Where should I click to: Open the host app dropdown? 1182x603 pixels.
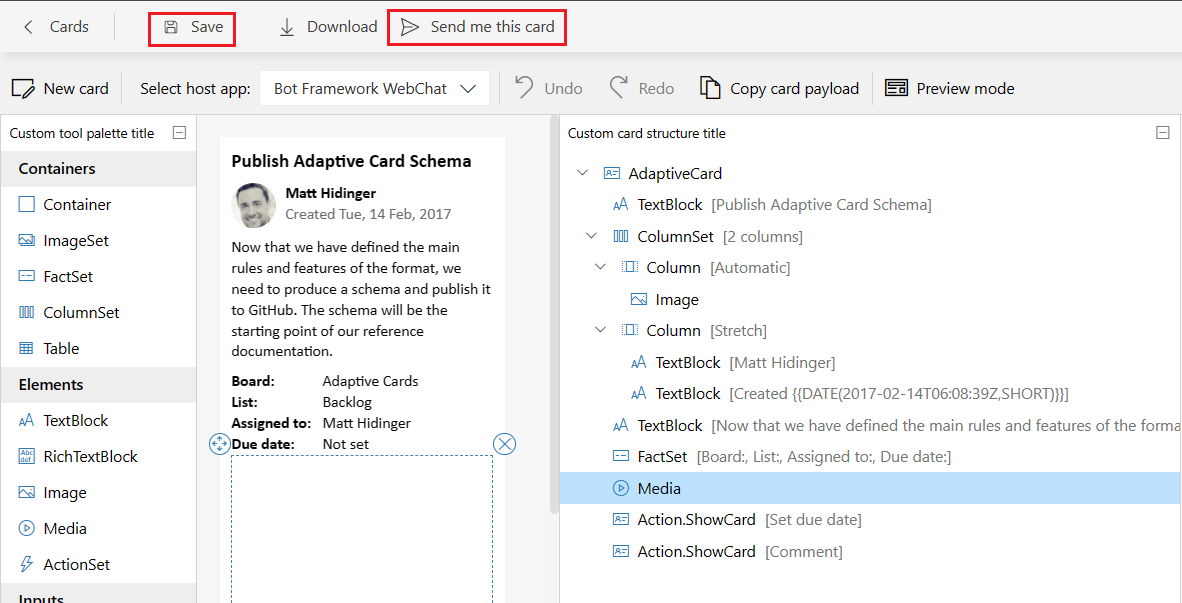375,89
